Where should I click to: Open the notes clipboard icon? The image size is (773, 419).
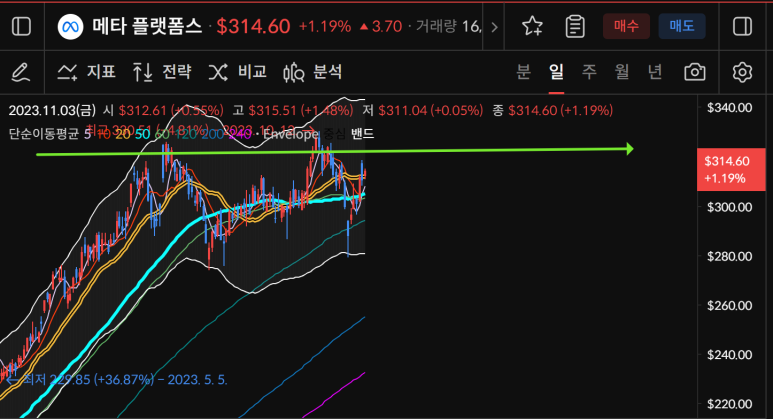[x=575, y=26]
